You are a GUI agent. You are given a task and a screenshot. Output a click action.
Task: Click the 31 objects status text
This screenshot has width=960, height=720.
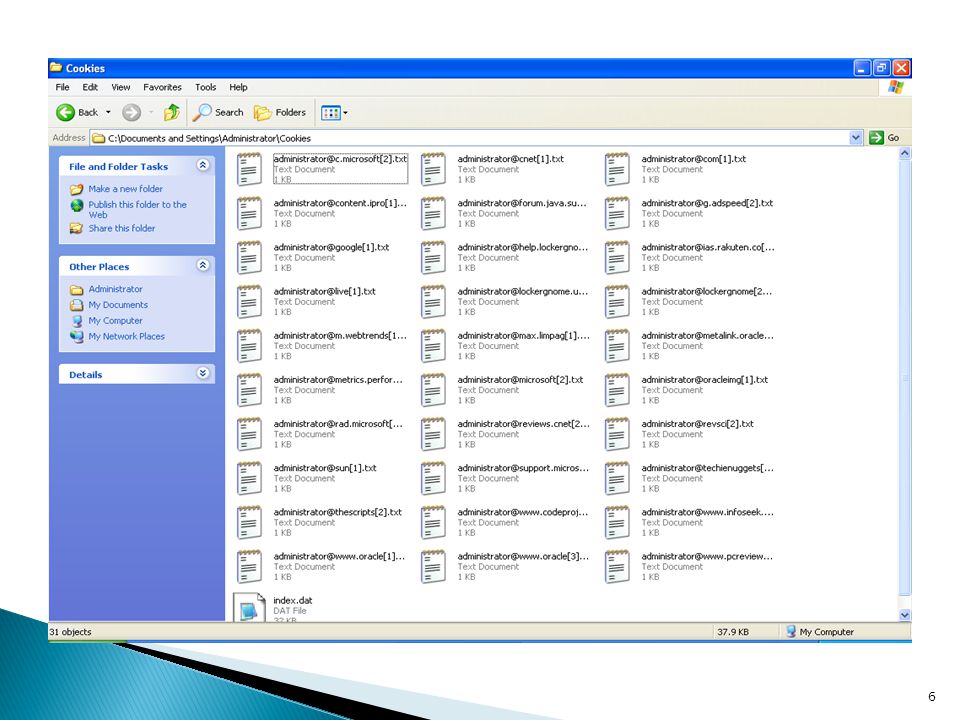(70, 632)
